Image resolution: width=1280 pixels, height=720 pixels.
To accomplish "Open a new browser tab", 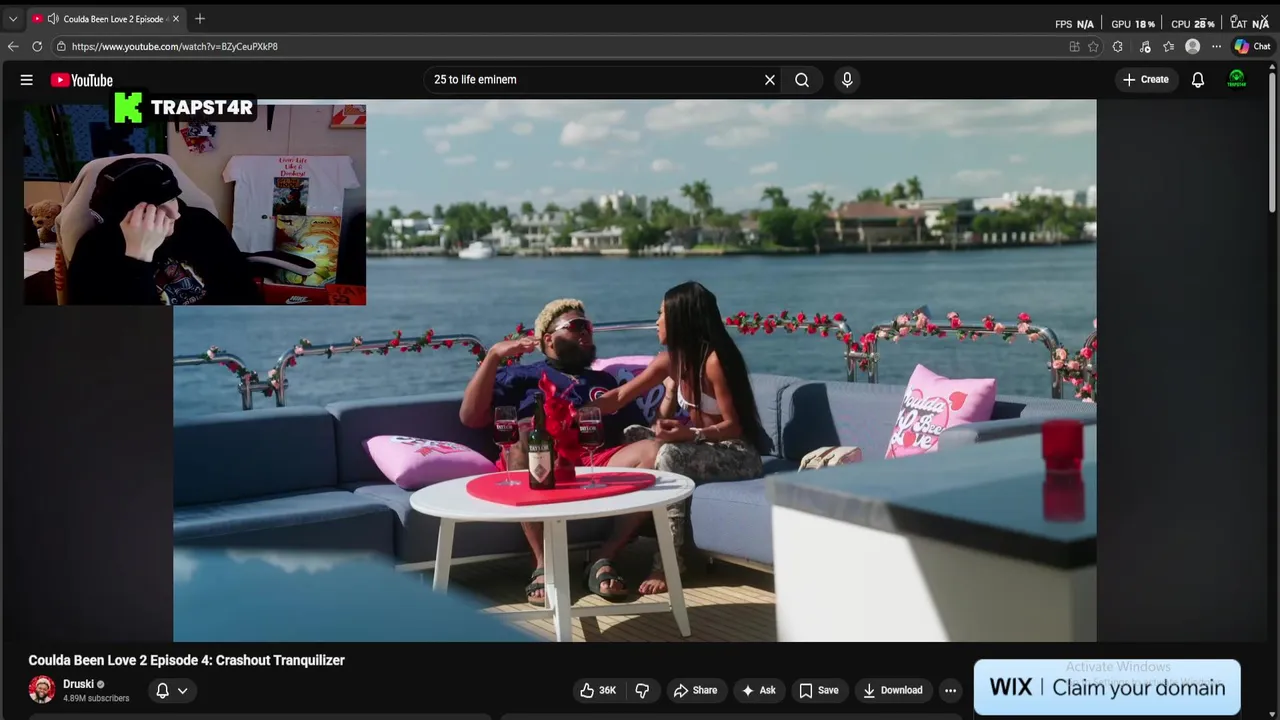I will 200,19.
